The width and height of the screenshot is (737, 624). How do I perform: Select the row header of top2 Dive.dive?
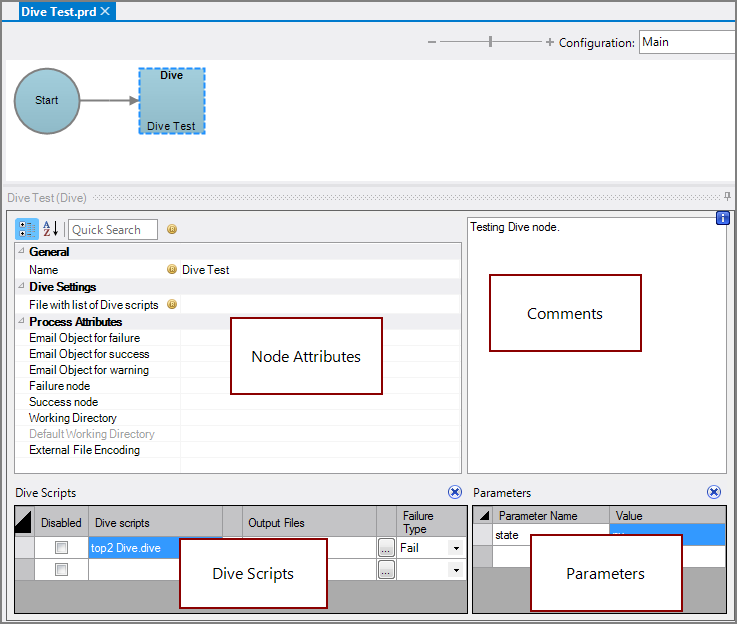coord(24,548)
